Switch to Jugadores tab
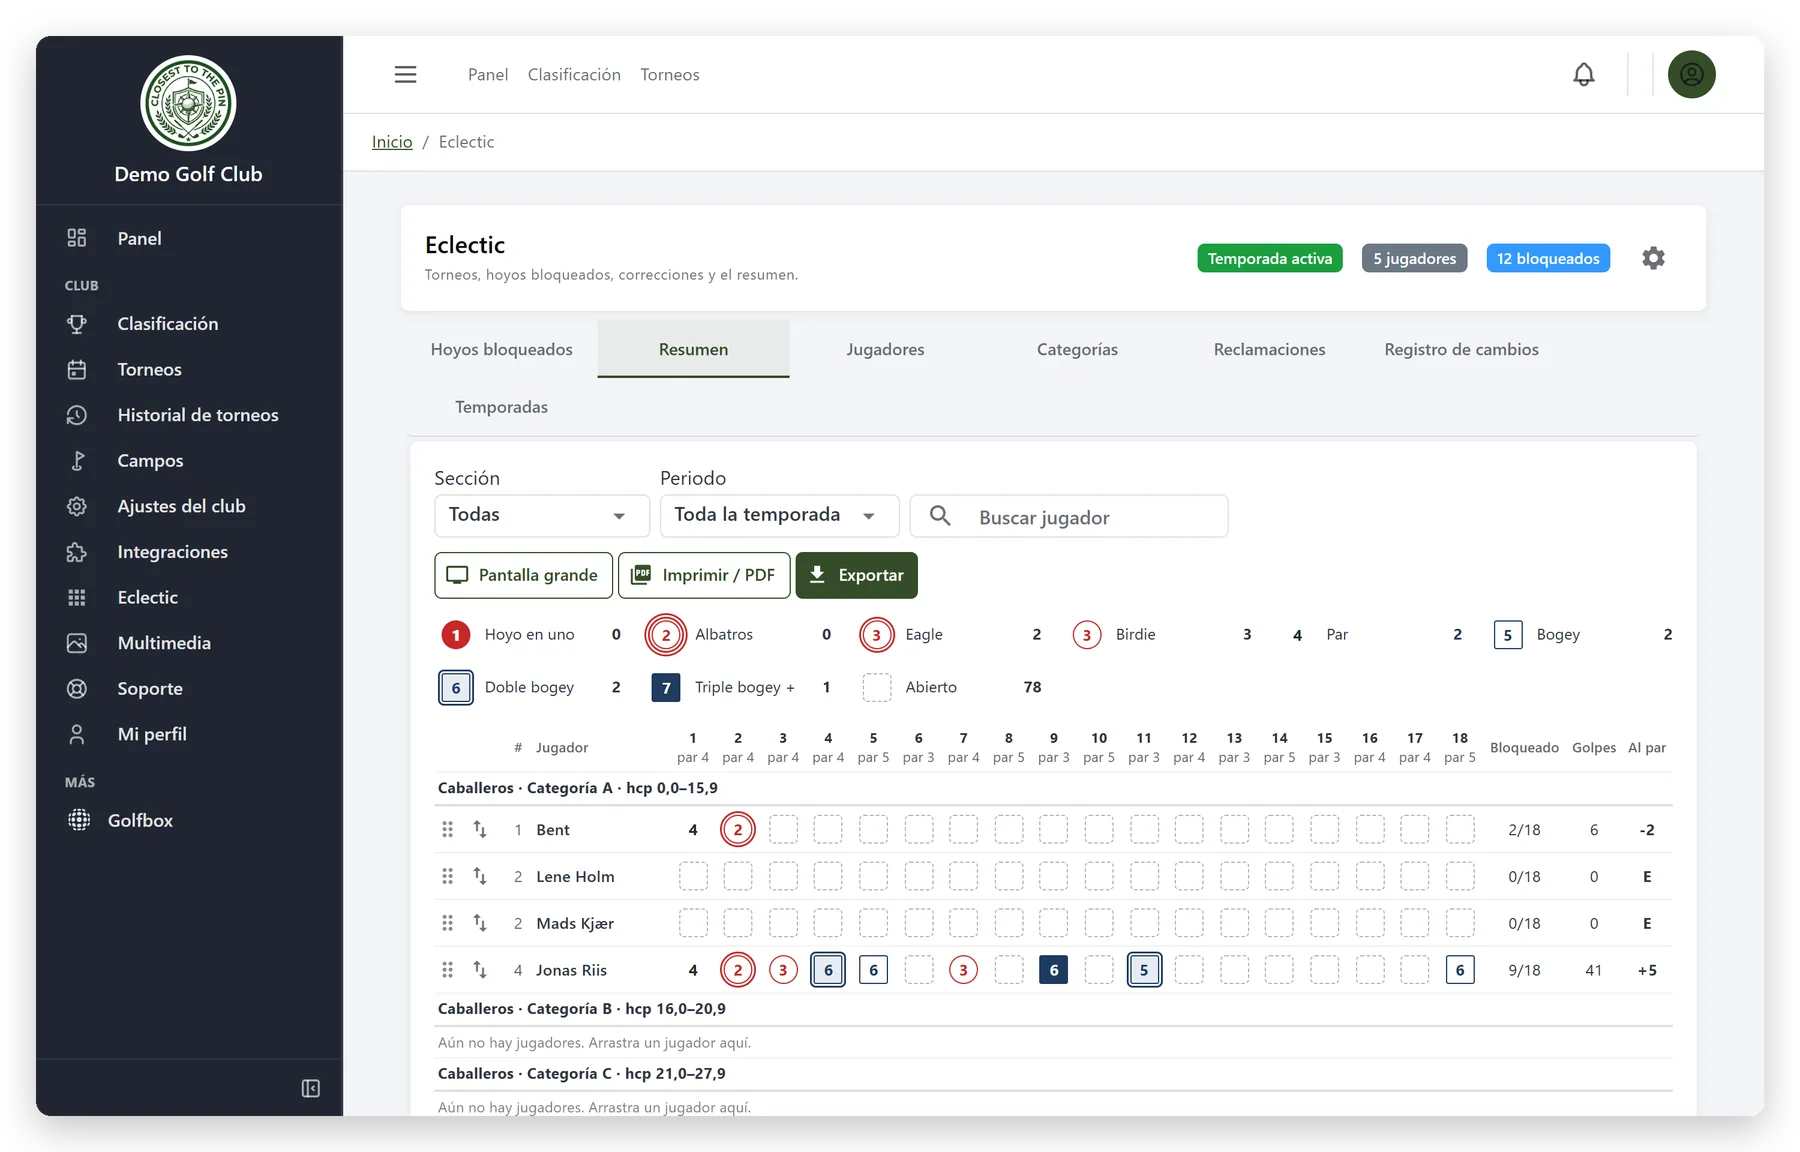 (885, 349)
